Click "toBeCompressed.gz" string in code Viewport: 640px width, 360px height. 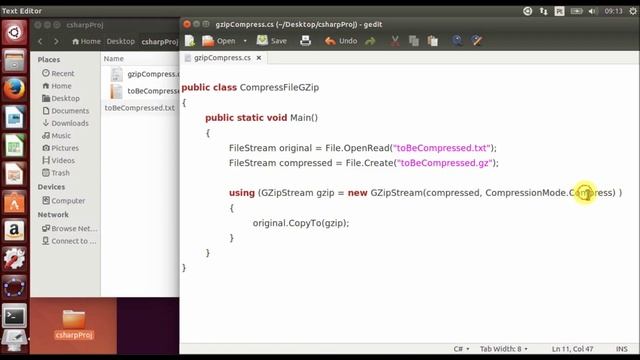pyautogui.click(x=444, y=163)
